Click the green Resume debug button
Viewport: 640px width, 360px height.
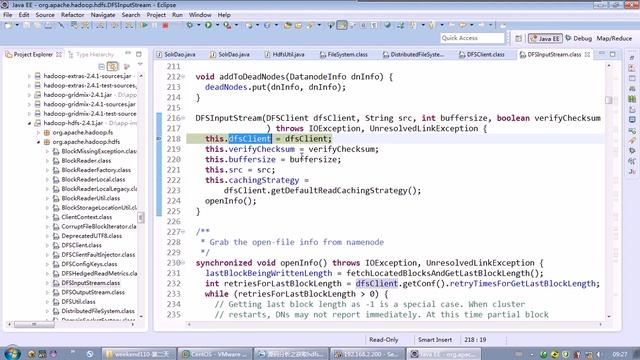[x=144, y=25]
